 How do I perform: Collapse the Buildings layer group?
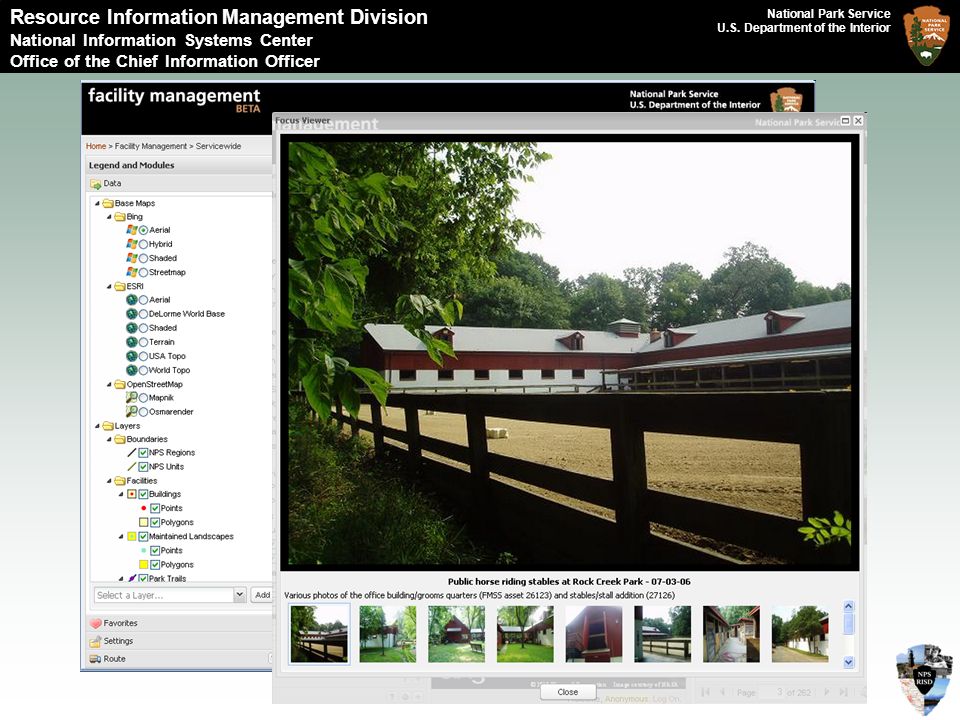coord(121,495)
